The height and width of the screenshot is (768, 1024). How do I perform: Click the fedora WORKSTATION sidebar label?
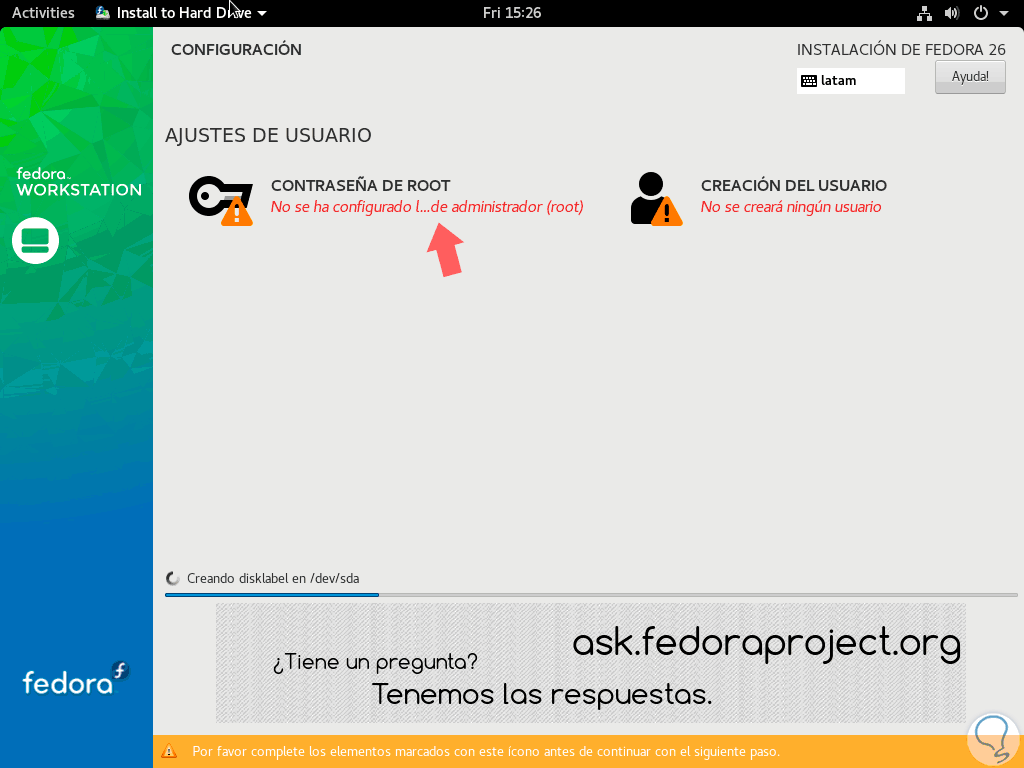pyautogui.click(x=78, y=182)
